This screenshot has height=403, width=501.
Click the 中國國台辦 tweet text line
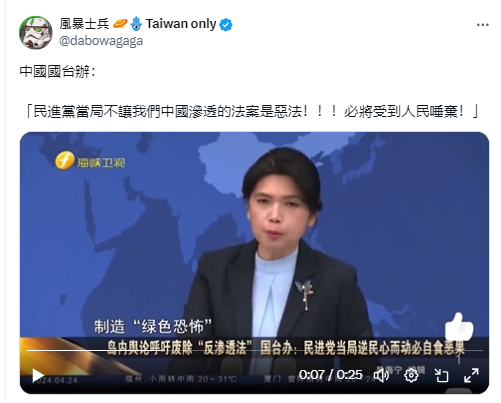57,72
